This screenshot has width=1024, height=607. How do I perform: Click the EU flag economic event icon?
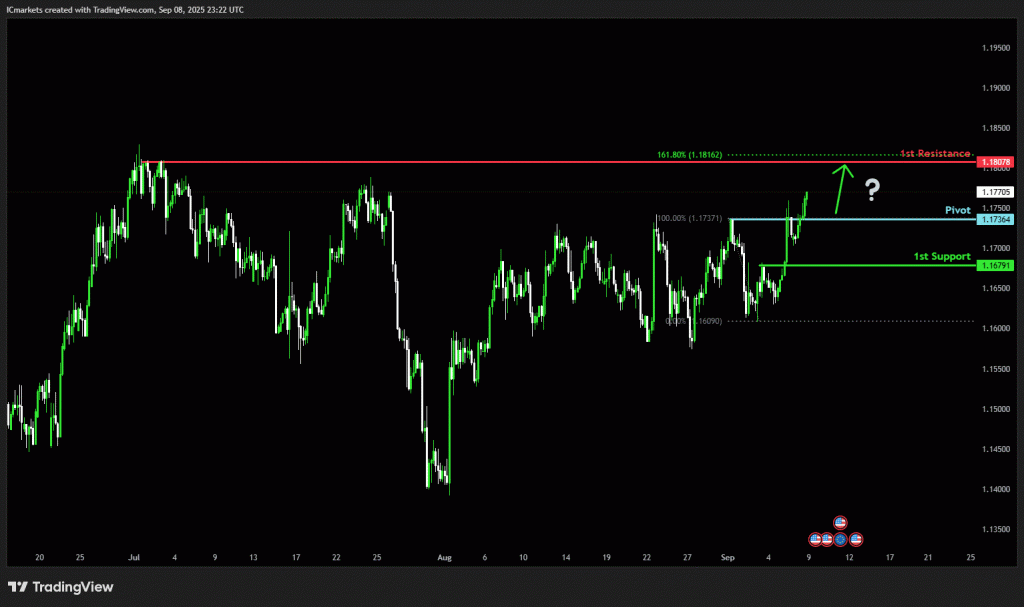[x=840, y=540]
